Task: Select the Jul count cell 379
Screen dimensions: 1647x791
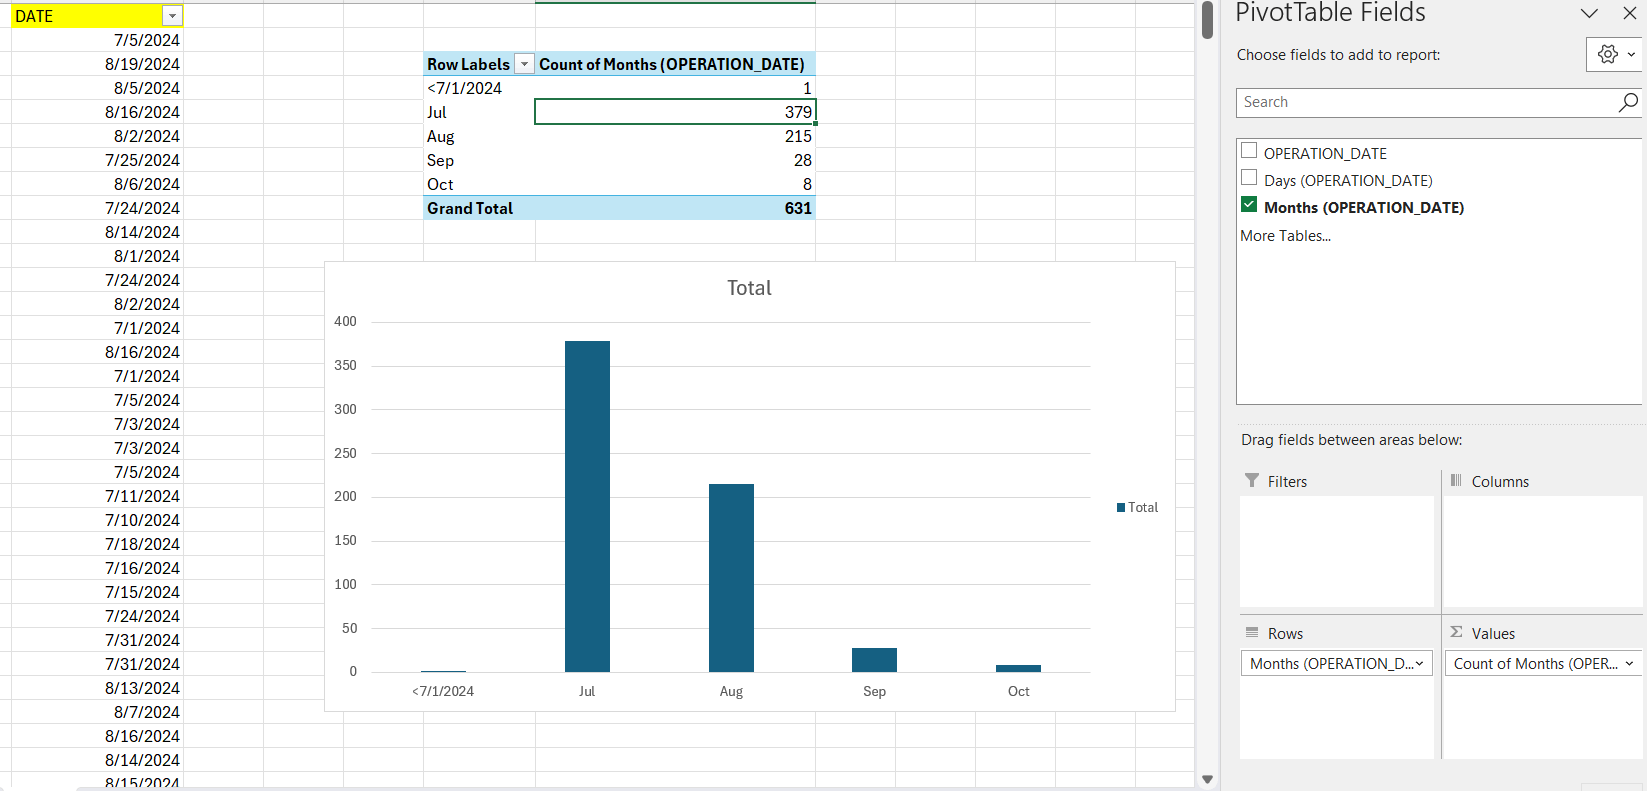Action: (675, 112)
